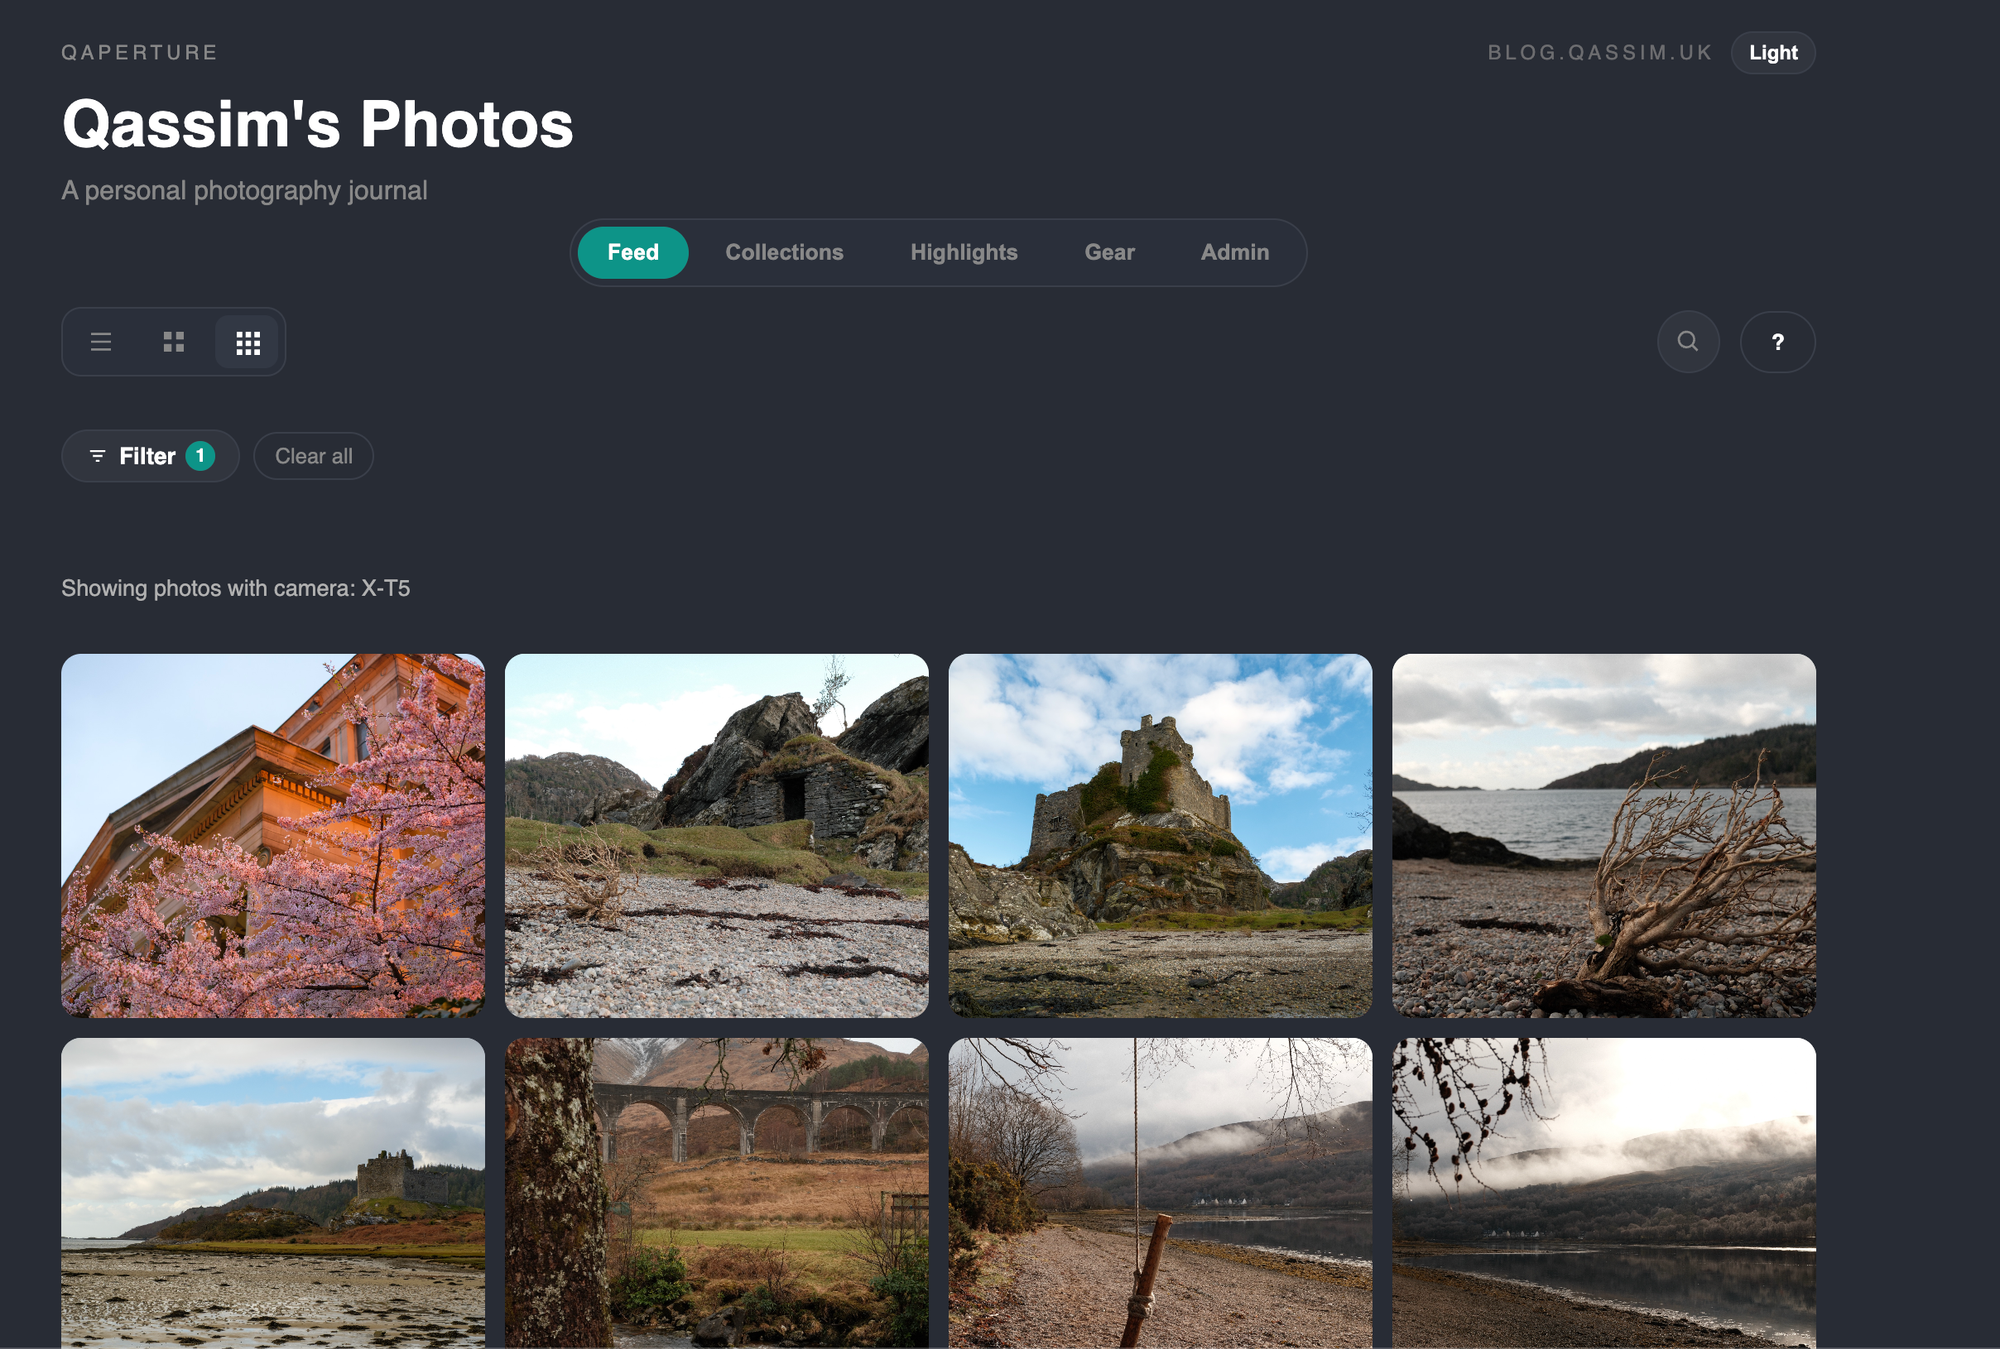Open the Highlights tab
2000x1349 pixels.
pos(963,252)
